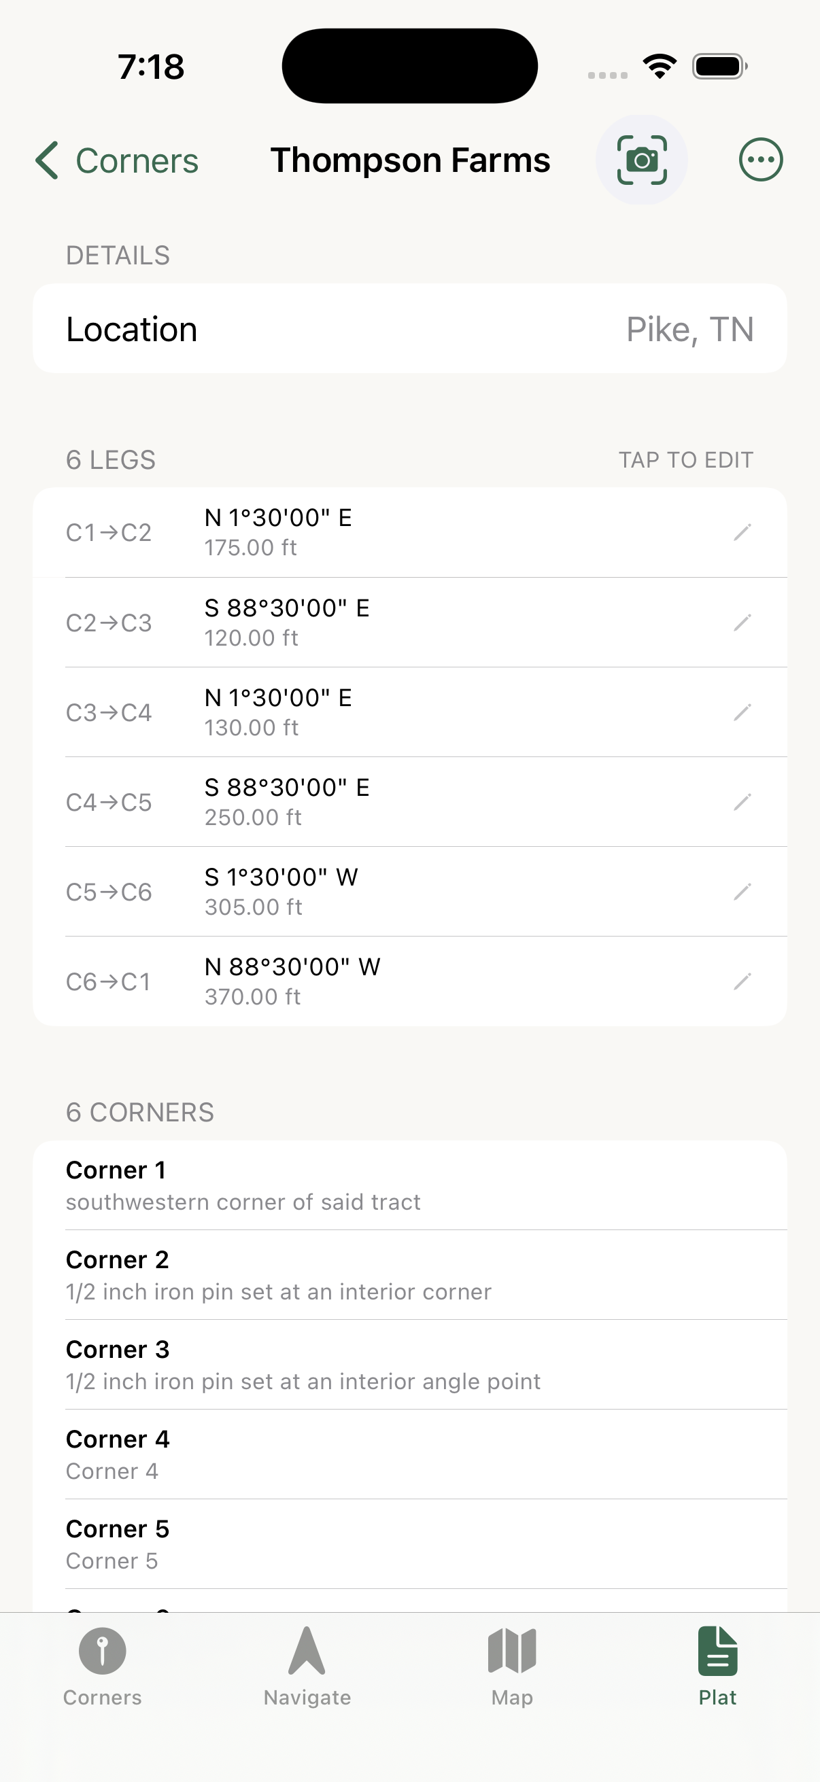Image resolution: width=820 pixels, height=1782 pixels.
Task: Select Corner 3 interior angle point entry
Action: coord(410,1365)
